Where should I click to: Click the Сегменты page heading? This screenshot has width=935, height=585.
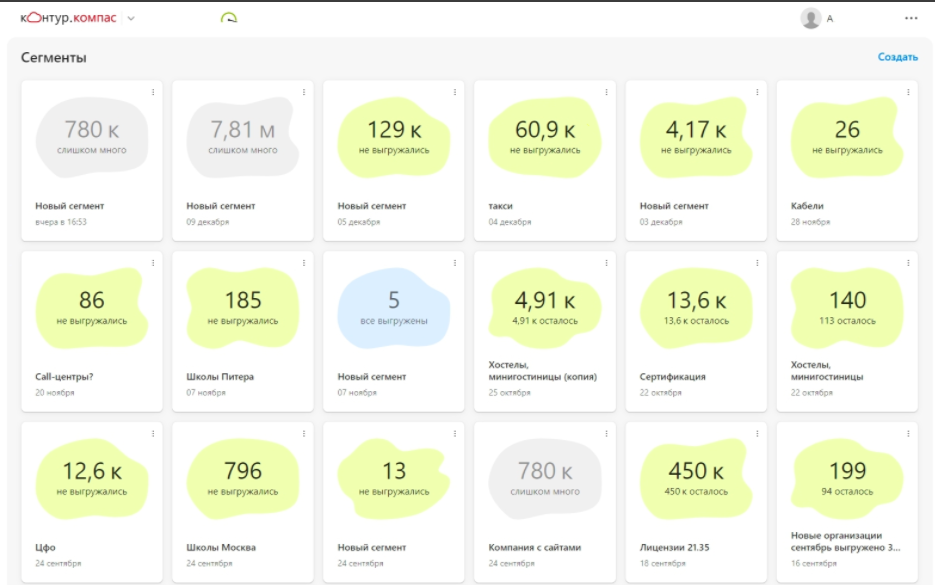54,58
